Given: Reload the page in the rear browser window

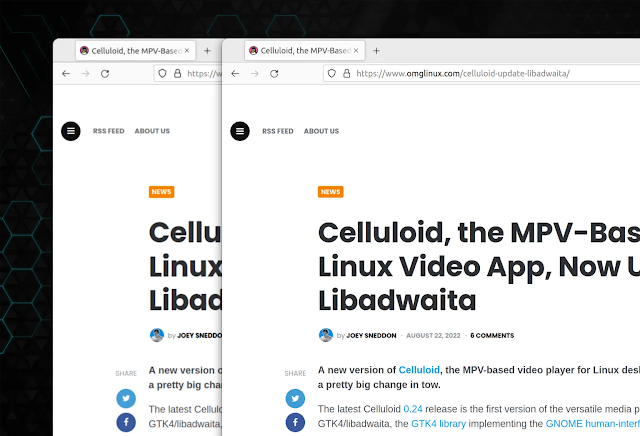Looking at the screenshot, I should [105, 73].
